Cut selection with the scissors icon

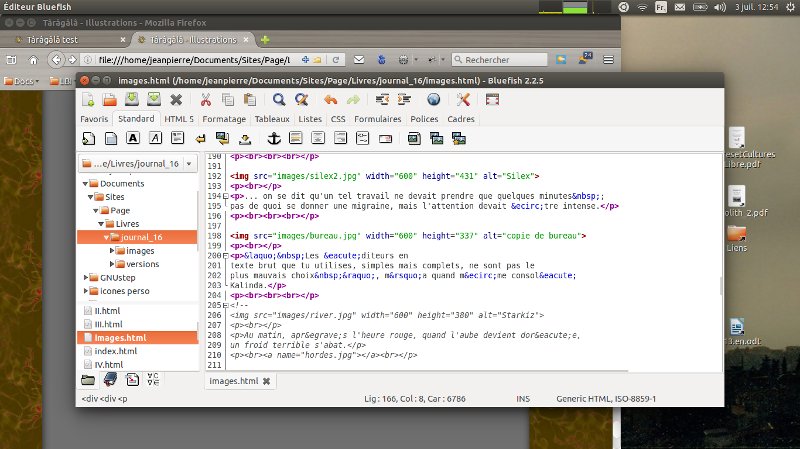pos(206,99)
